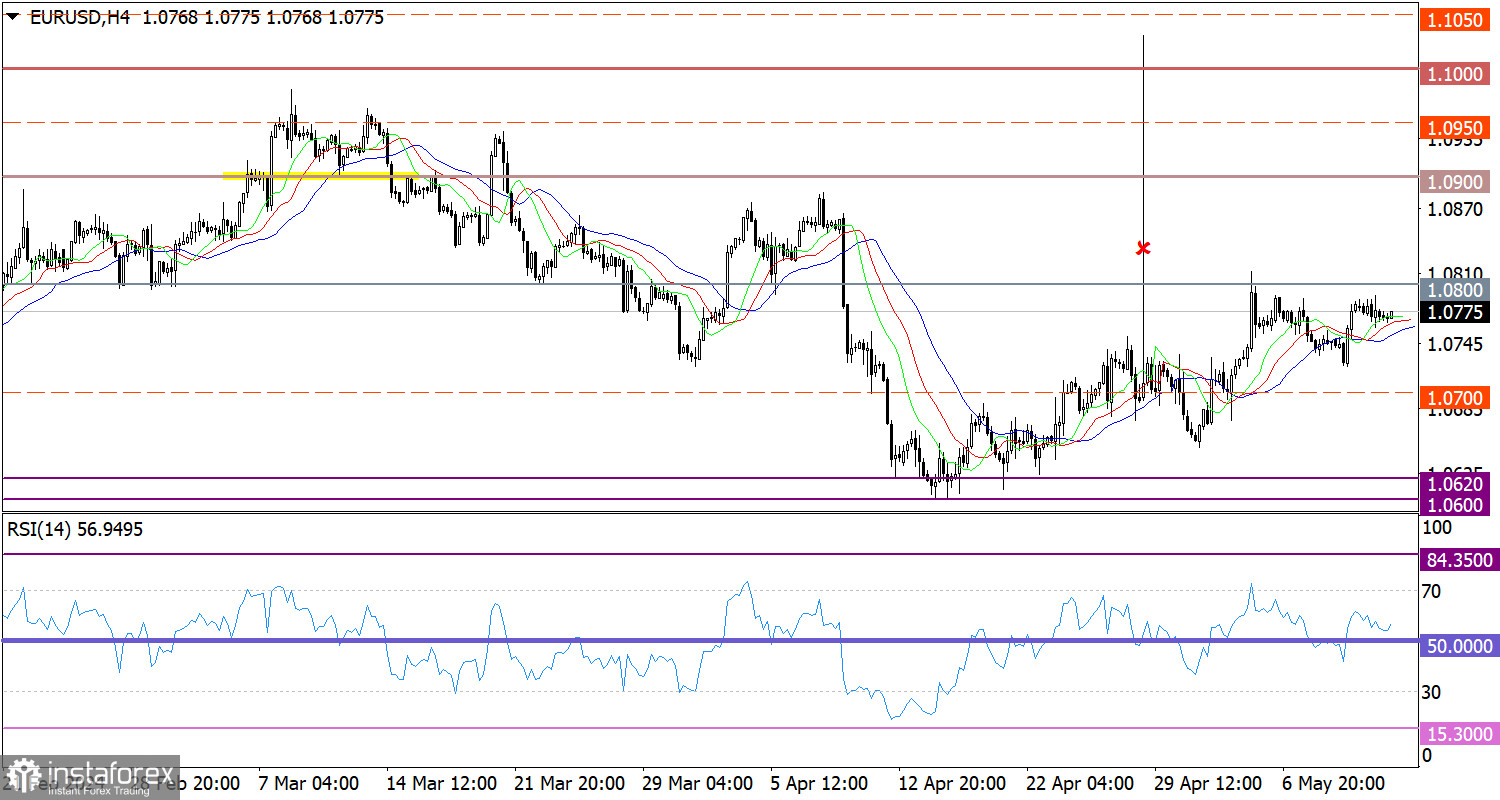Select the yellow highlighted line near 1.0900

point(321,175)
